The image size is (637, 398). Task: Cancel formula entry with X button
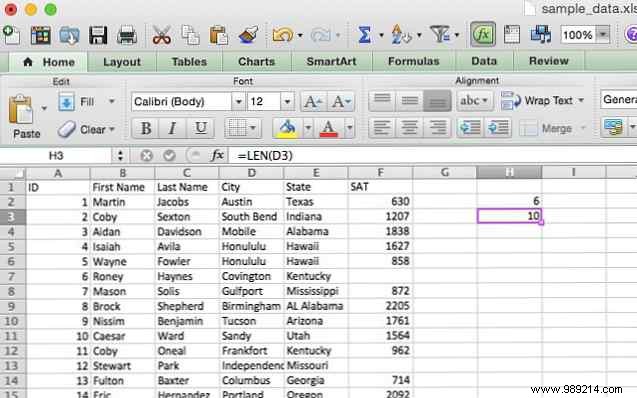(147, 156)
